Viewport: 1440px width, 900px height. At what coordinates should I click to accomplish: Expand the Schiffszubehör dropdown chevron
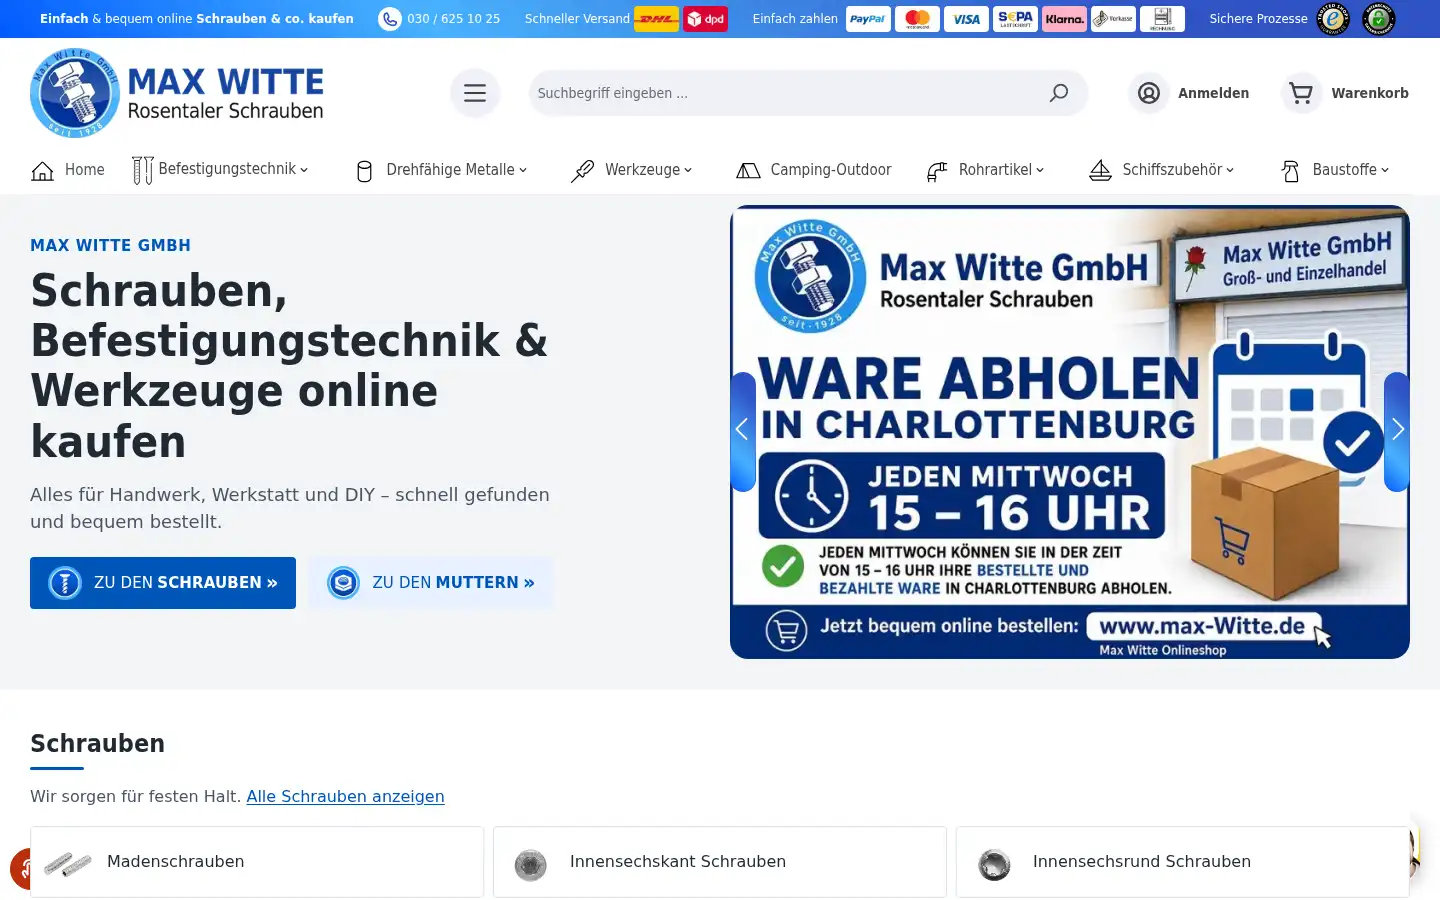(1230, 170)
